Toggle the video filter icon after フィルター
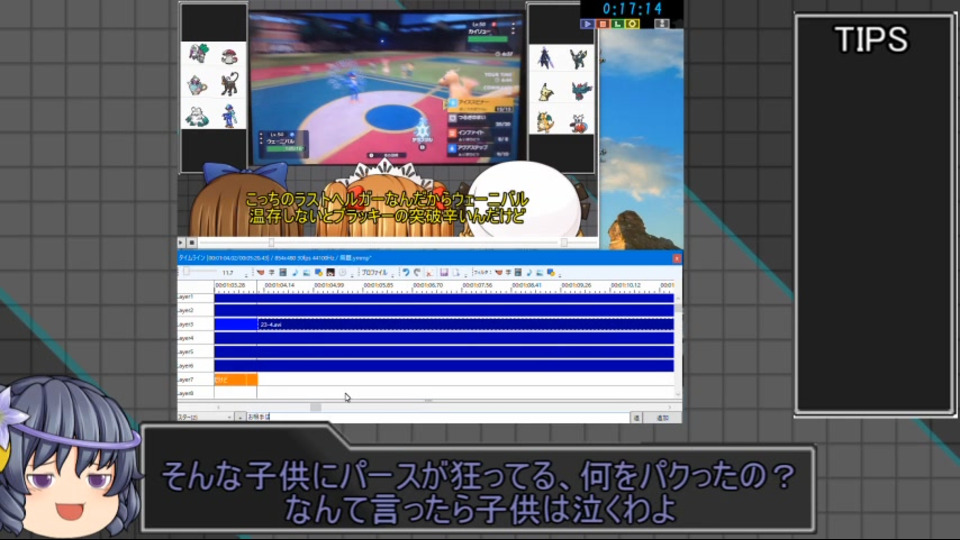Screen dimensions: 960x540 pos(518,272)
